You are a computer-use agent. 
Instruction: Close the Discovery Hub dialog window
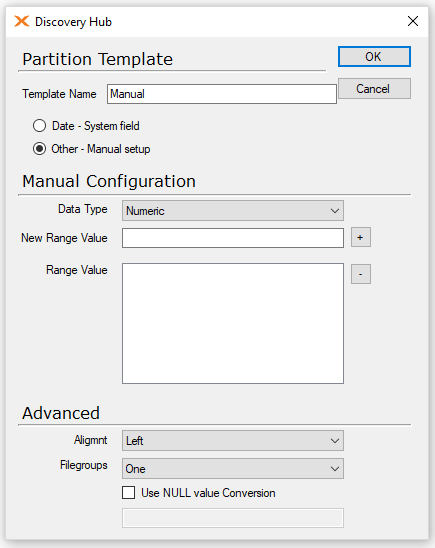pos(413,21)
